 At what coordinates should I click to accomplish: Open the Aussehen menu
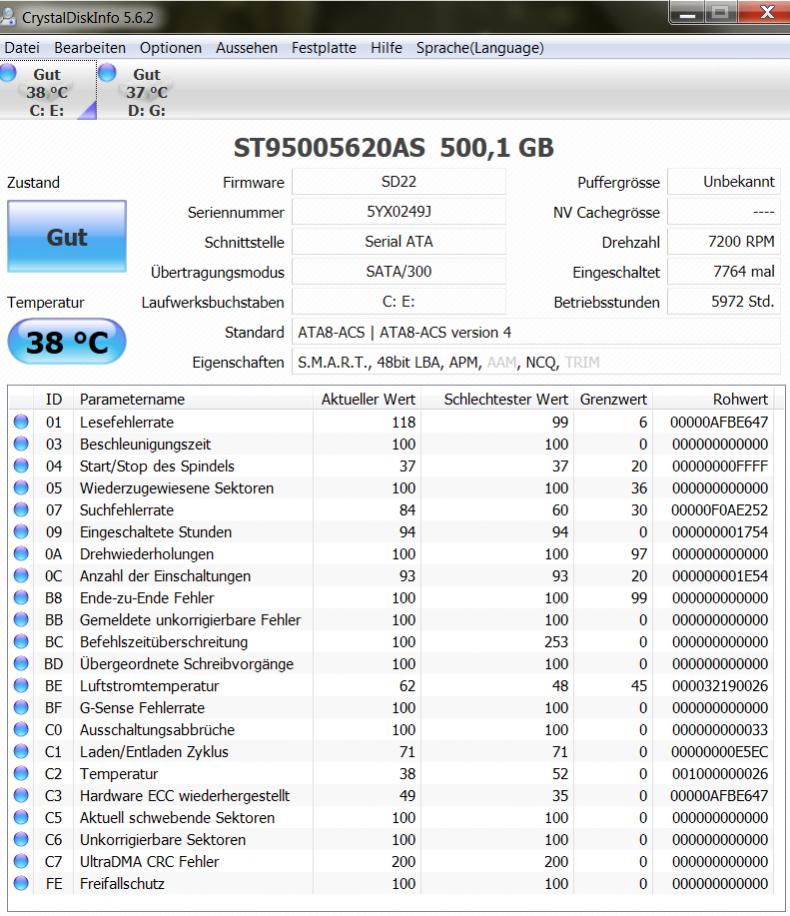pos(247,47)
